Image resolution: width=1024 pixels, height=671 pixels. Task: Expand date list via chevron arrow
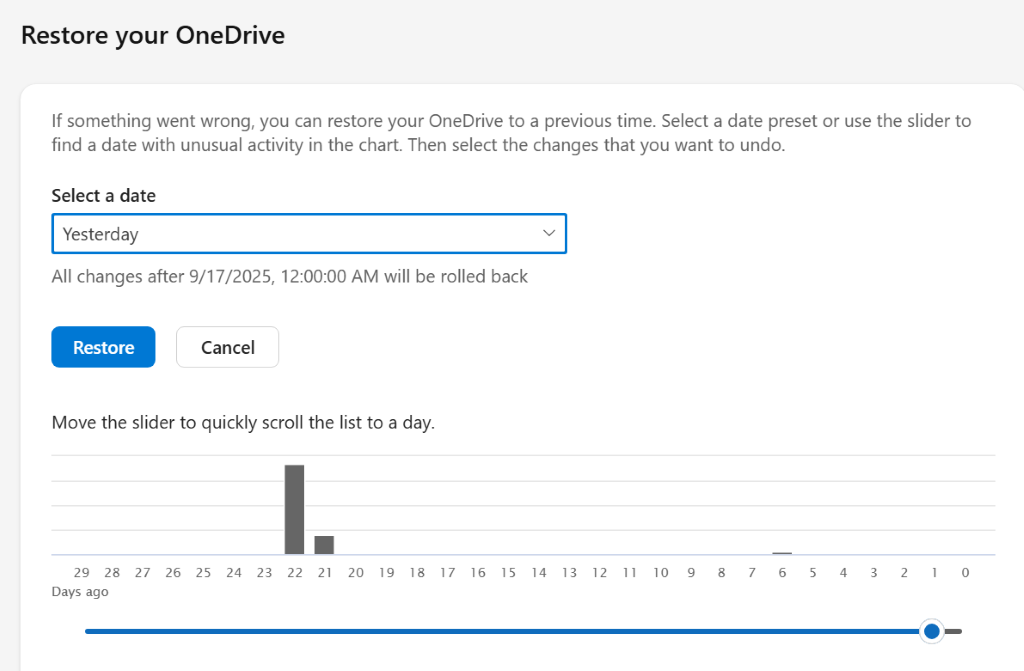pyautogui.click(x=548, y=233)
